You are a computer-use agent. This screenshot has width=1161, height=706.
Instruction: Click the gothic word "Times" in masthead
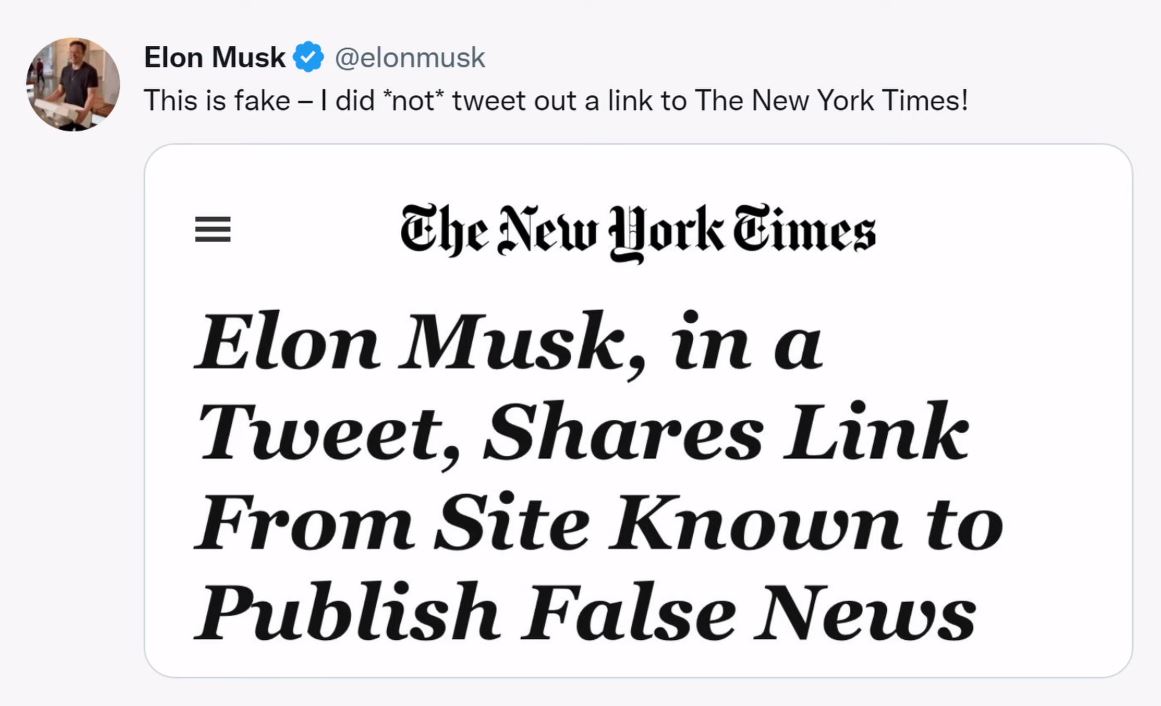click(x=805, y=230)
